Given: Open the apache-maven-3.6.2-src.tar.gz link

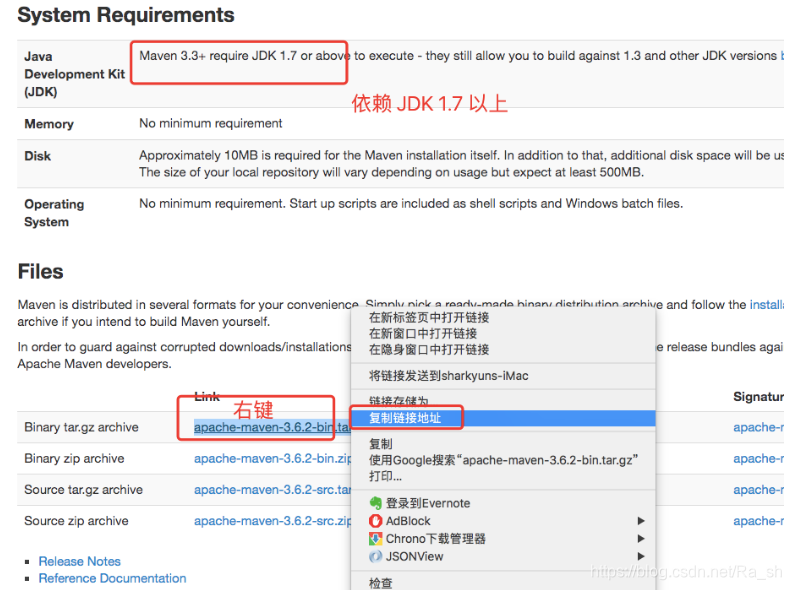Looking at the screenshot, I should [273, 490].
